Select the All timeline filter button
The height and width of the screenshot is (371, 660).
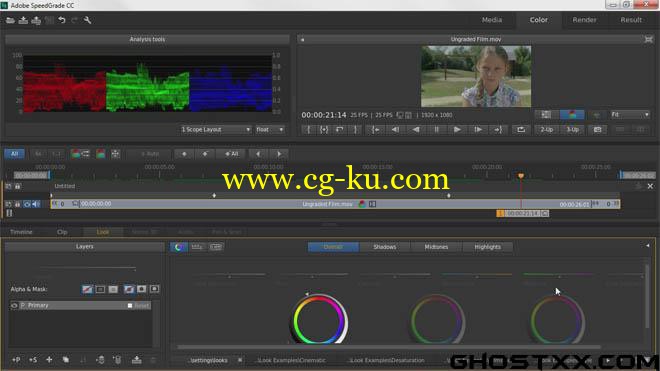(x=14, y=154)
